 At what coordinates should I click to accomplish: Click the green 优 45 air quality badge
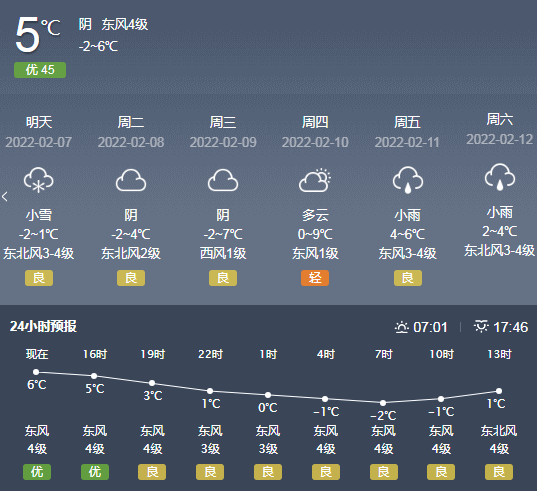[40, 70]
